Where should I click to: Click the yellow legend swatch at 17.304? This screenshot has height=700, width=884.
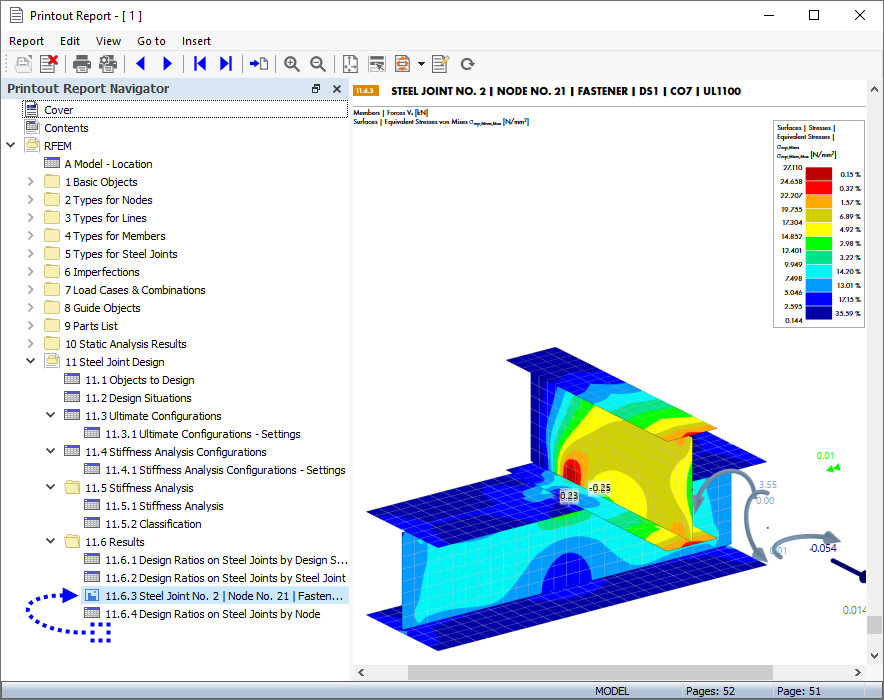819,229
